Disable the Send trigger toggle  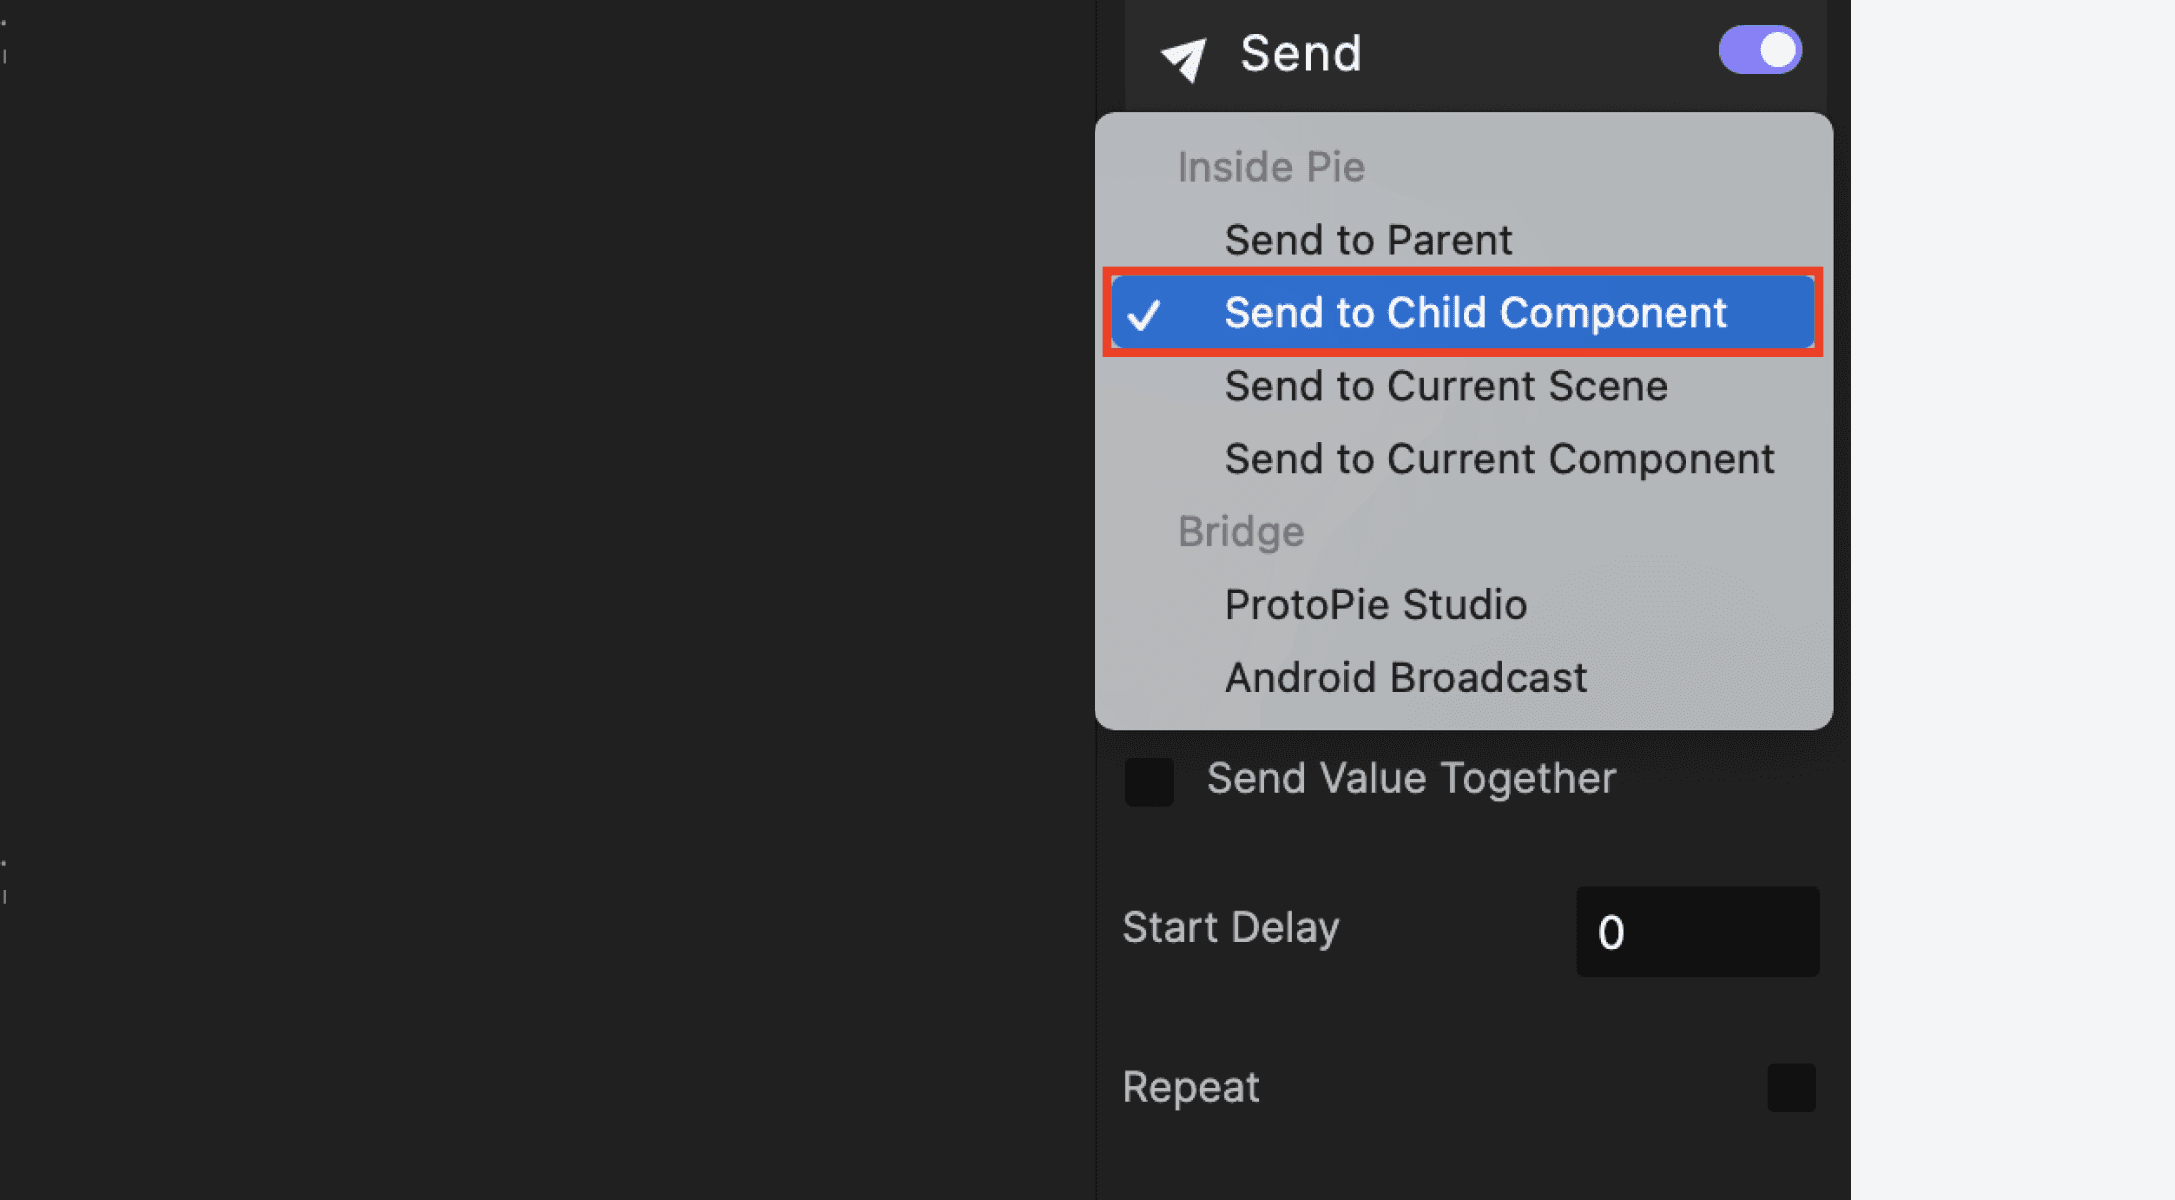coord(1758,49)
